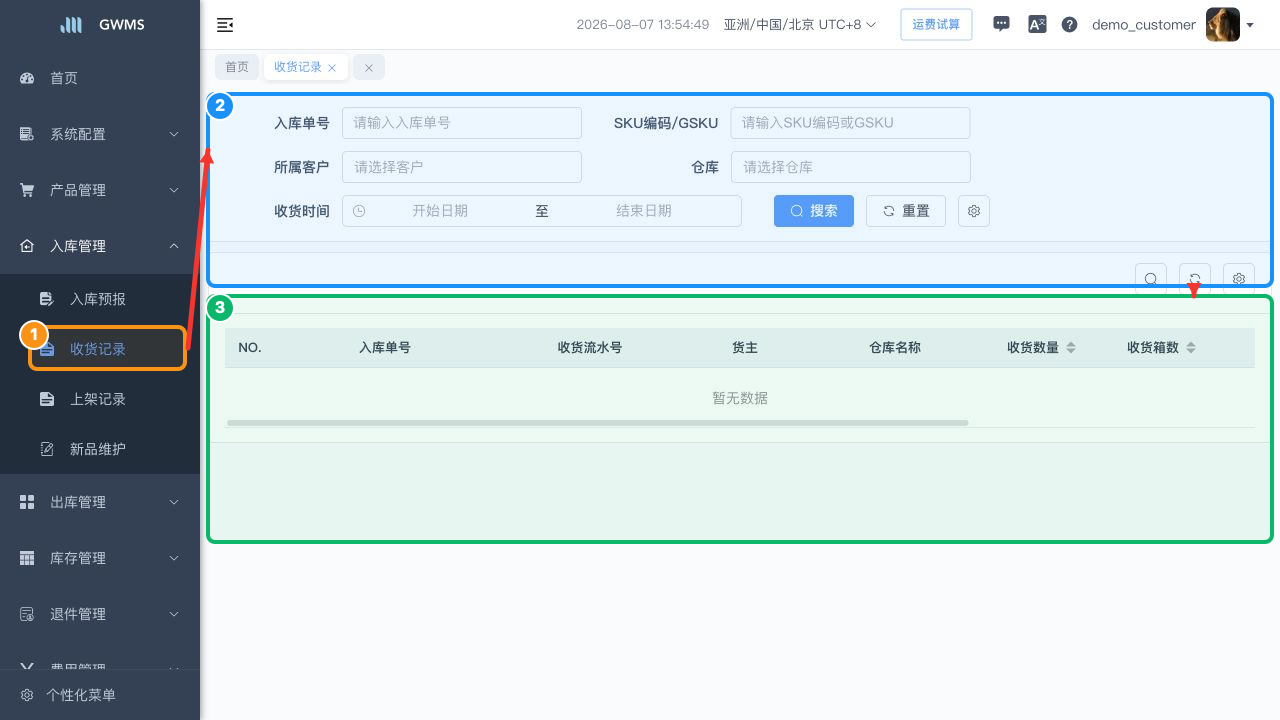
Task: Click the 首页 dashboard icon in sidebar
Action: pos(27,78)
